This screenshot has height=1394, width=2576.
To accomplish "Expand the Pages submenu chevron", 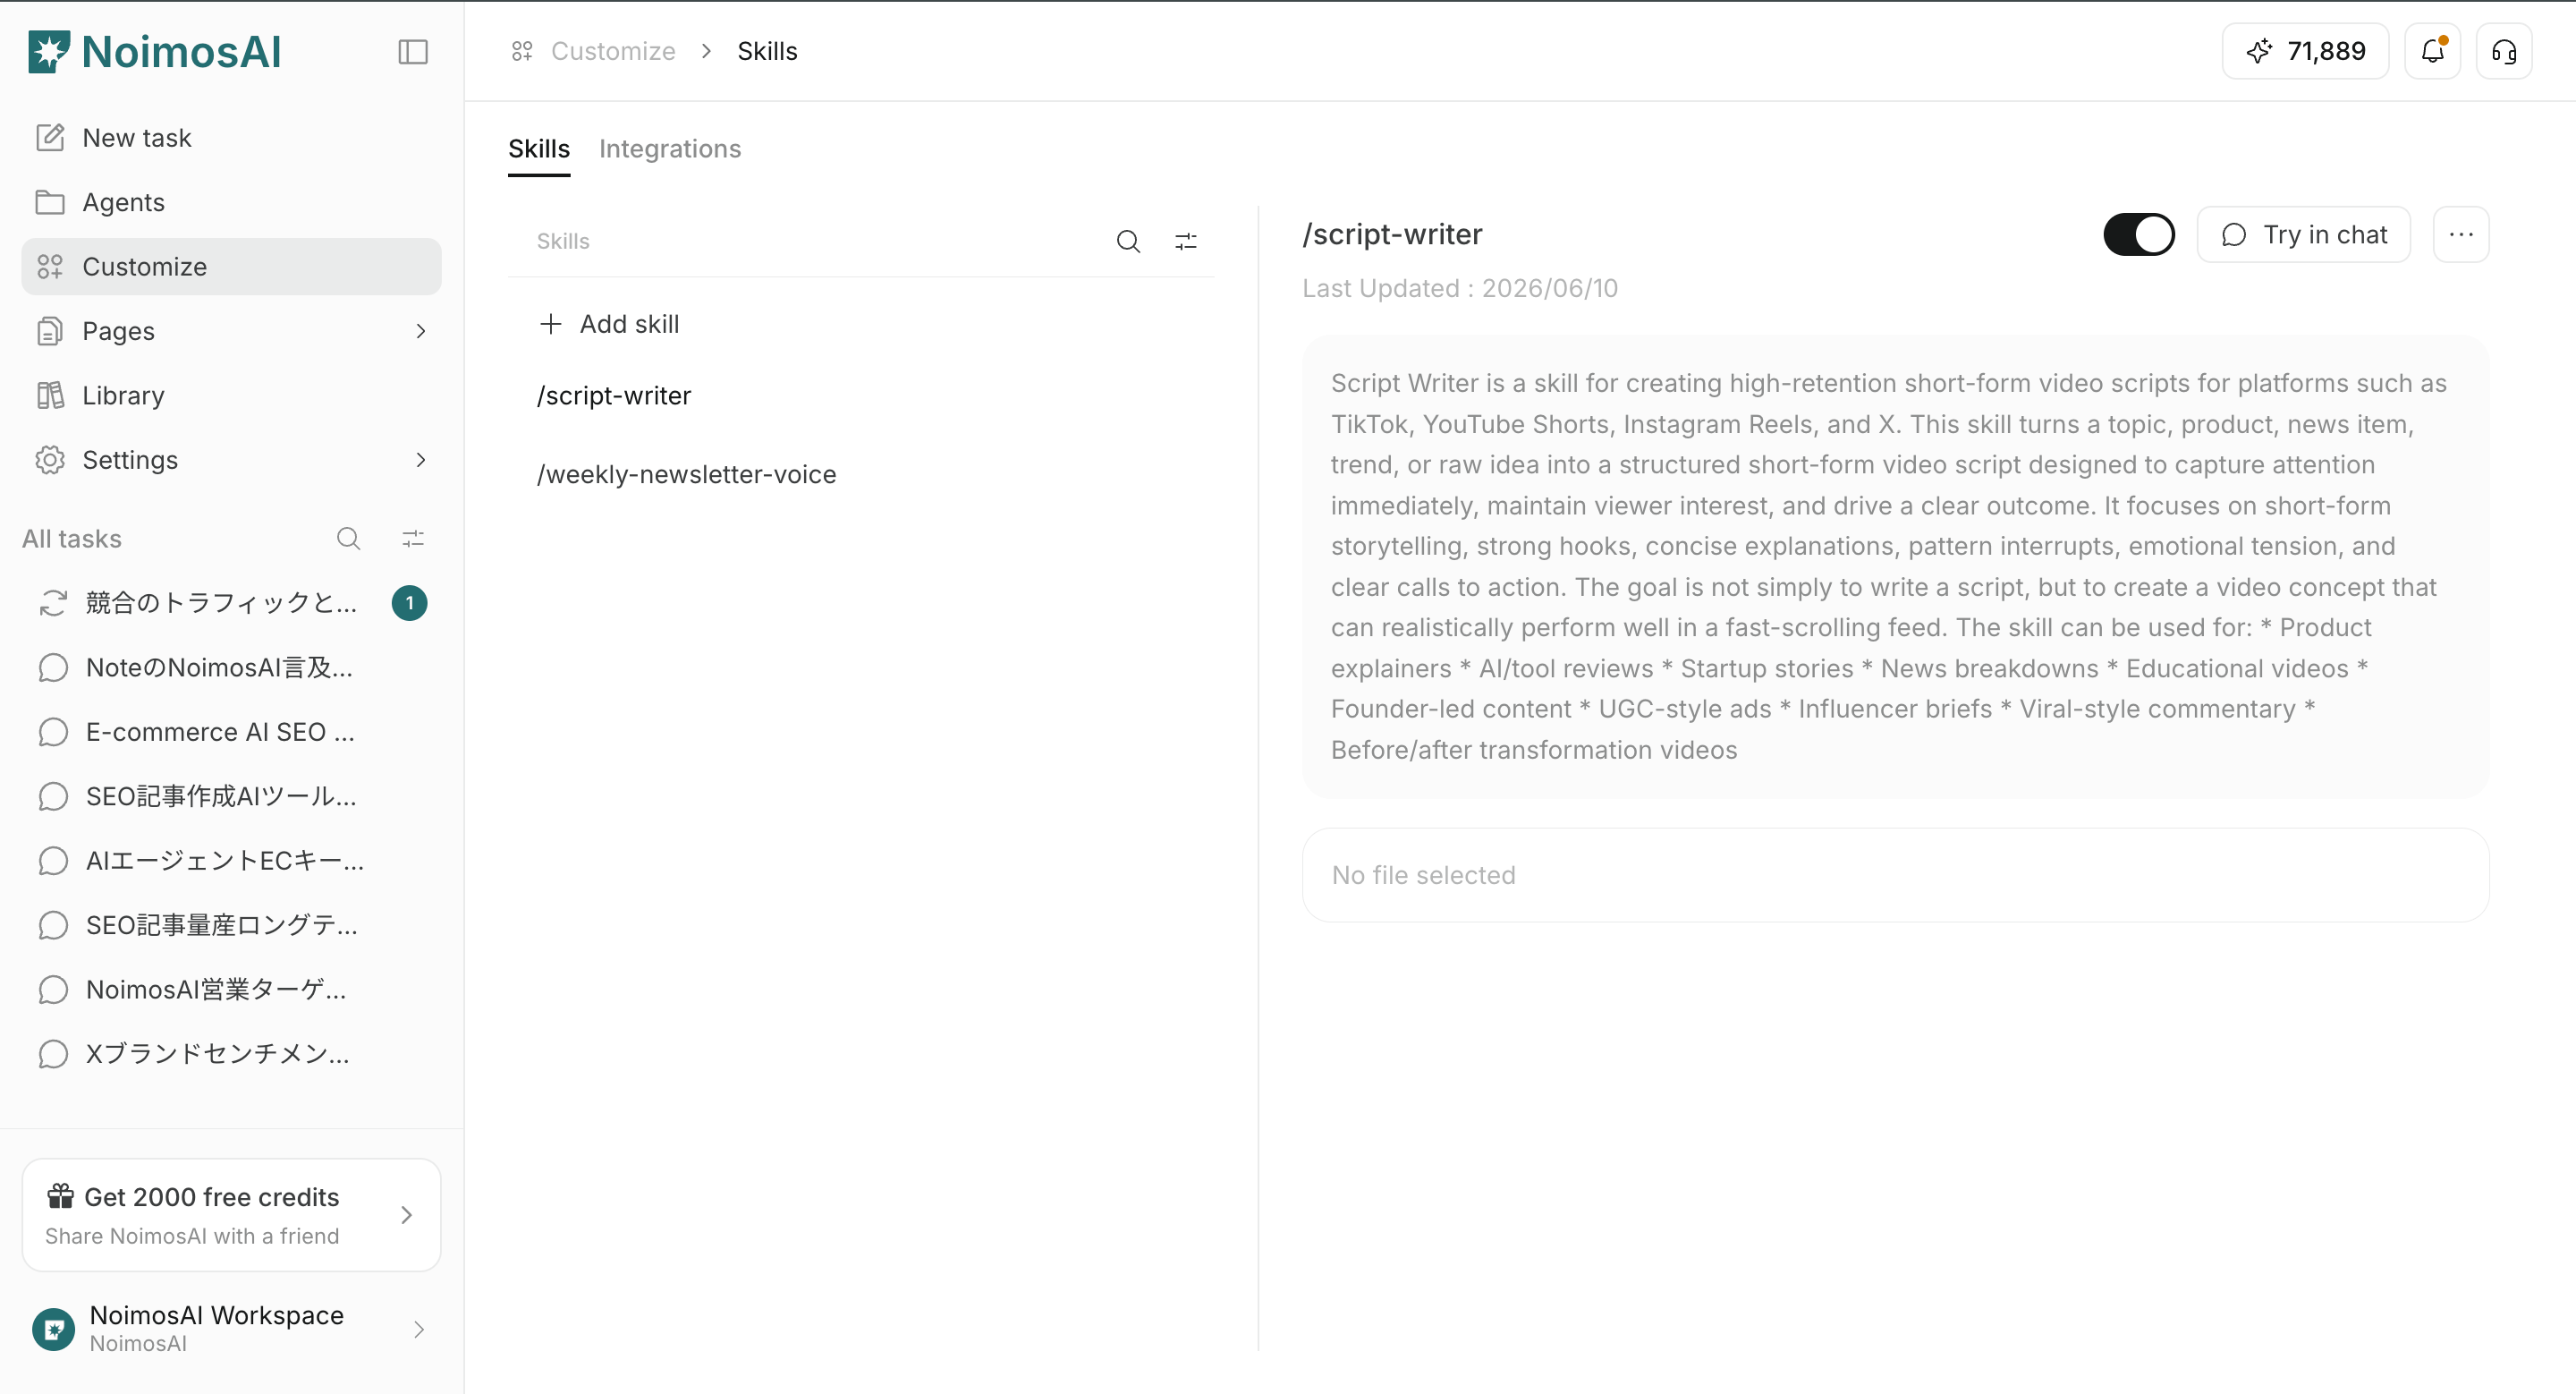I will tap(421, 331).
